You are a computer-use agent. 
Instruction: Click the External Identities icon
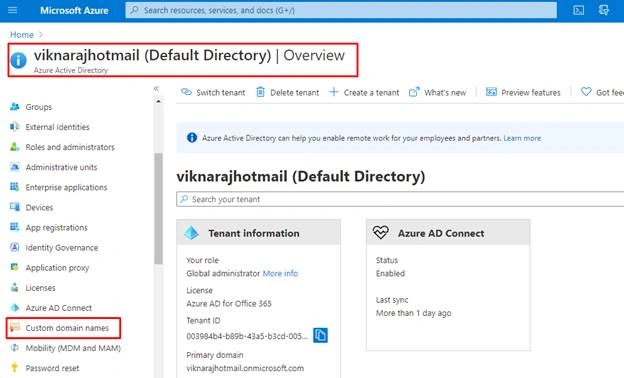(x=15, y=127)
